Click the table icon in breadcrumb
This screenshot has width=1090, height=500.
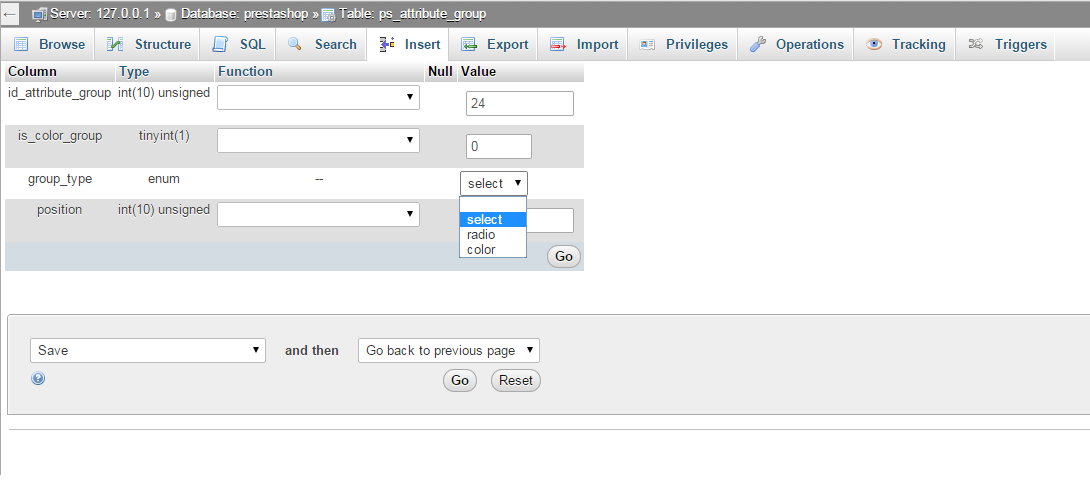328,15
